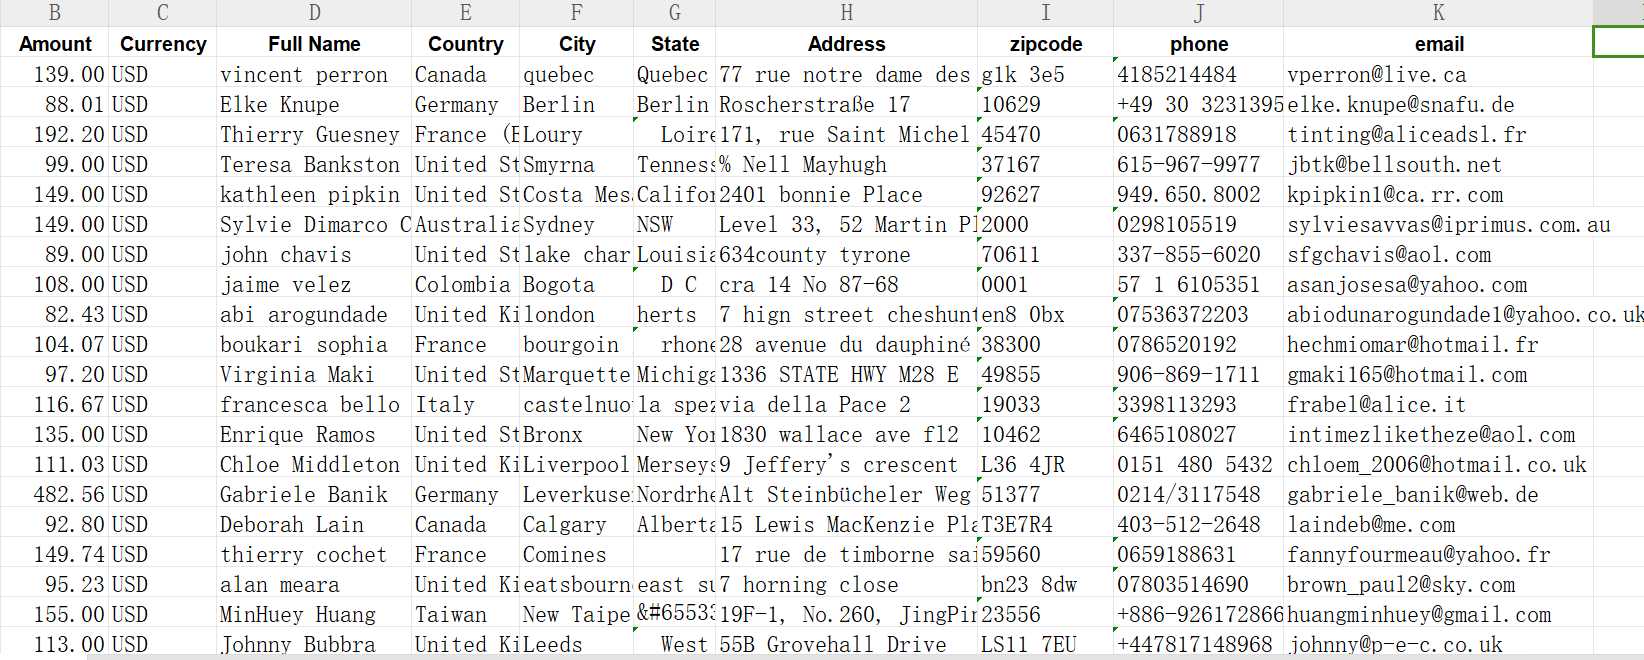Click zipcode cell L36 4JR
This screenshot has width=1644, height=660.
tap(1045, 464)
